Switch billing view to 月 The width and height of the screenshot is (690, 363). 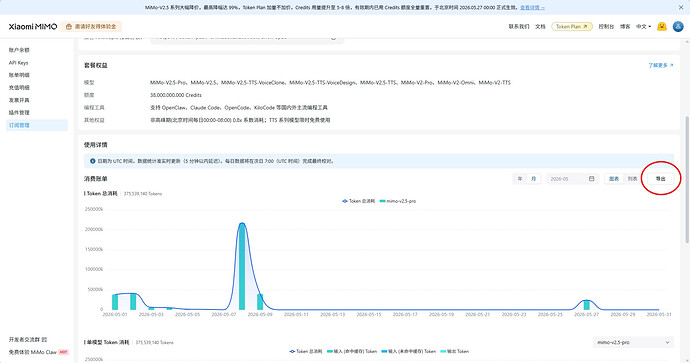533,179
